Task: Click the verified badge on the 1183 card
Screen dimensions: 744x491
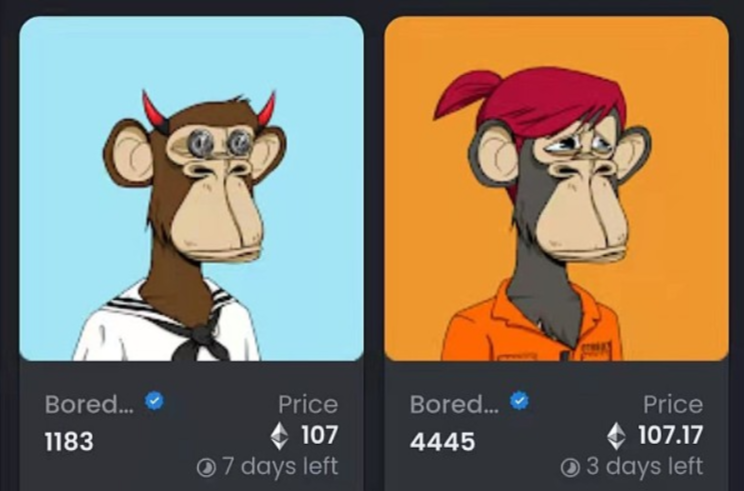Action: click(154, 401)
